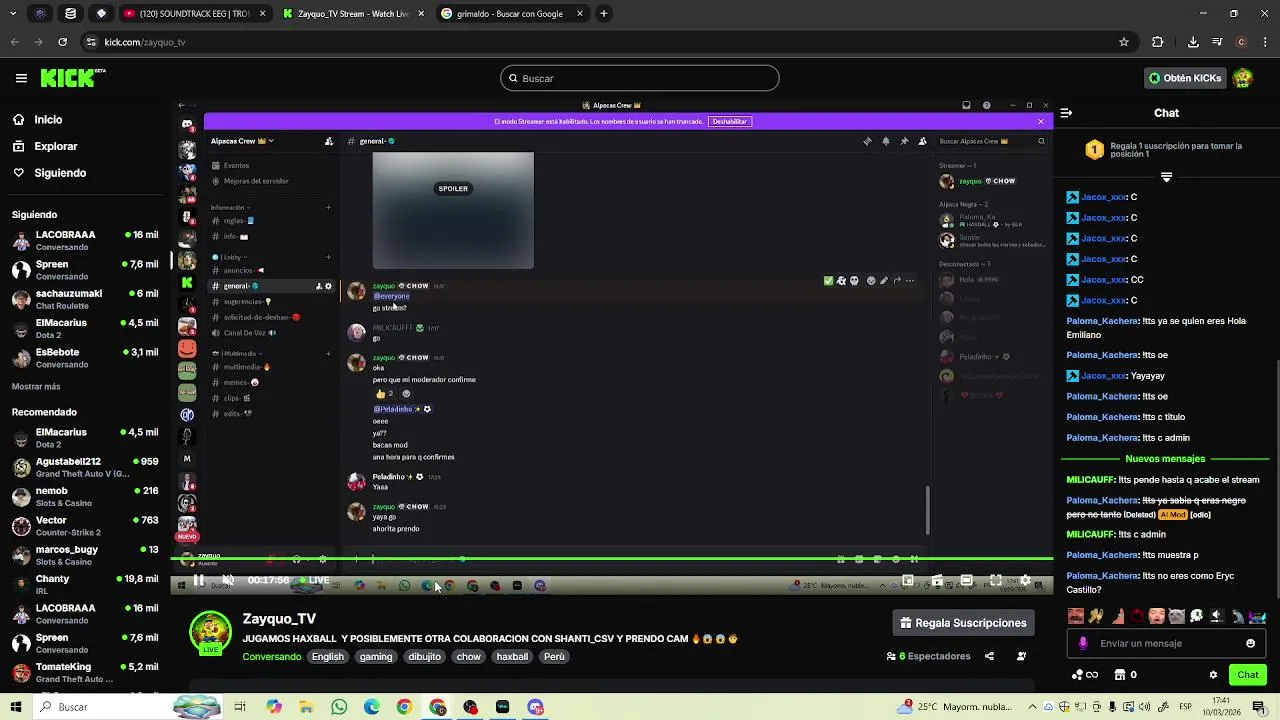Image resolution: width=1280 pixels, height=720 pixels.
Task: Pause the live stream player
Action: coord(199,580)
